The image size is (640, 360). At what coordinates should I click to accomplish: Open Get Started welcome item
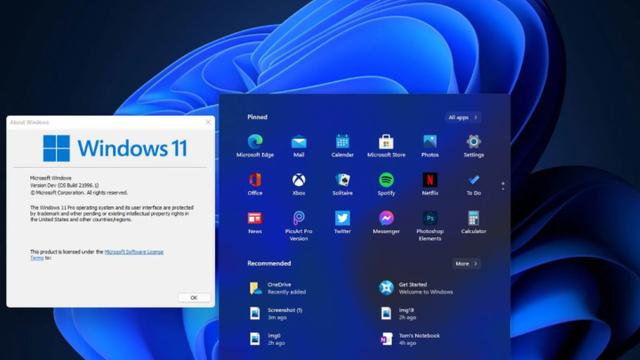[x=416, y=288]
